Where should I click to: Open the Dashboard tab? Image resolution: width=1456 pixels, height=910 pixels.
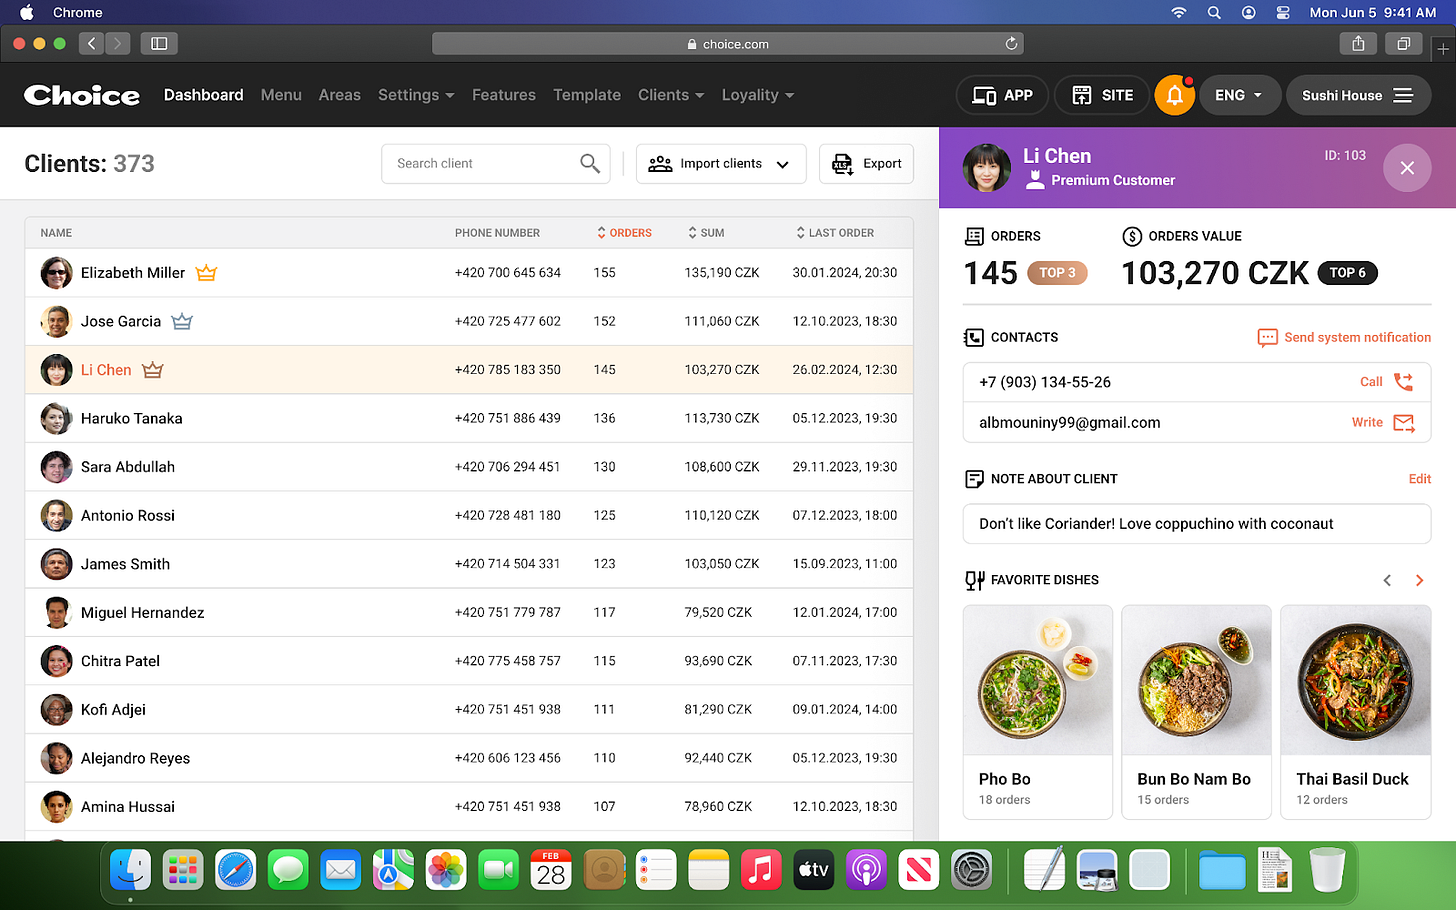204,95
